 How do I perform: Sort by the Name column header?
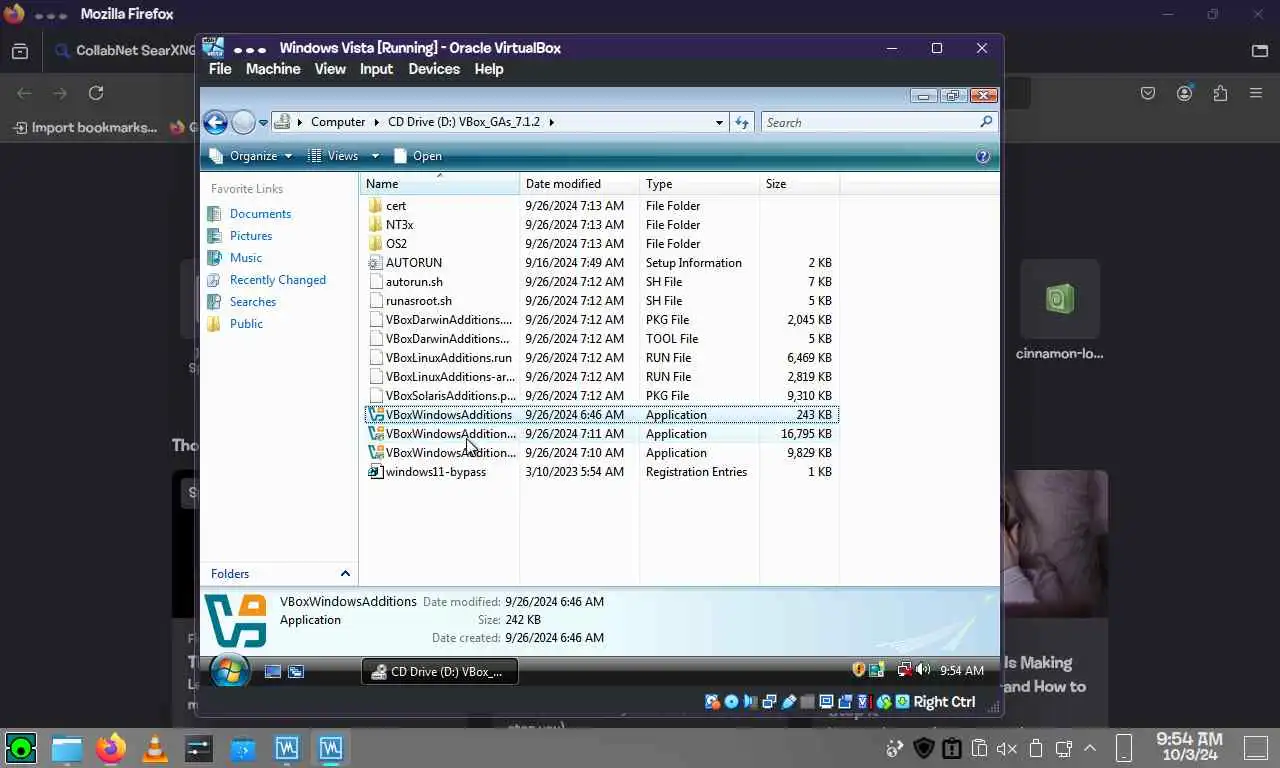tap(440, 184)
